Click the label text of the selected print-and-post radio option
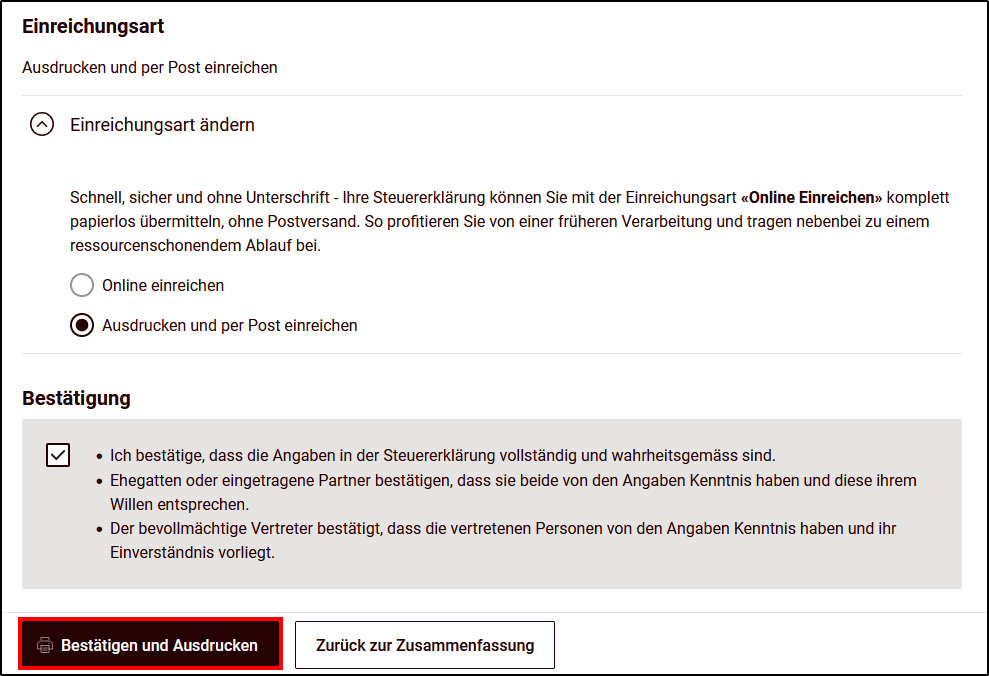This screenshot has width=989, height=676. tap(230, 325)
